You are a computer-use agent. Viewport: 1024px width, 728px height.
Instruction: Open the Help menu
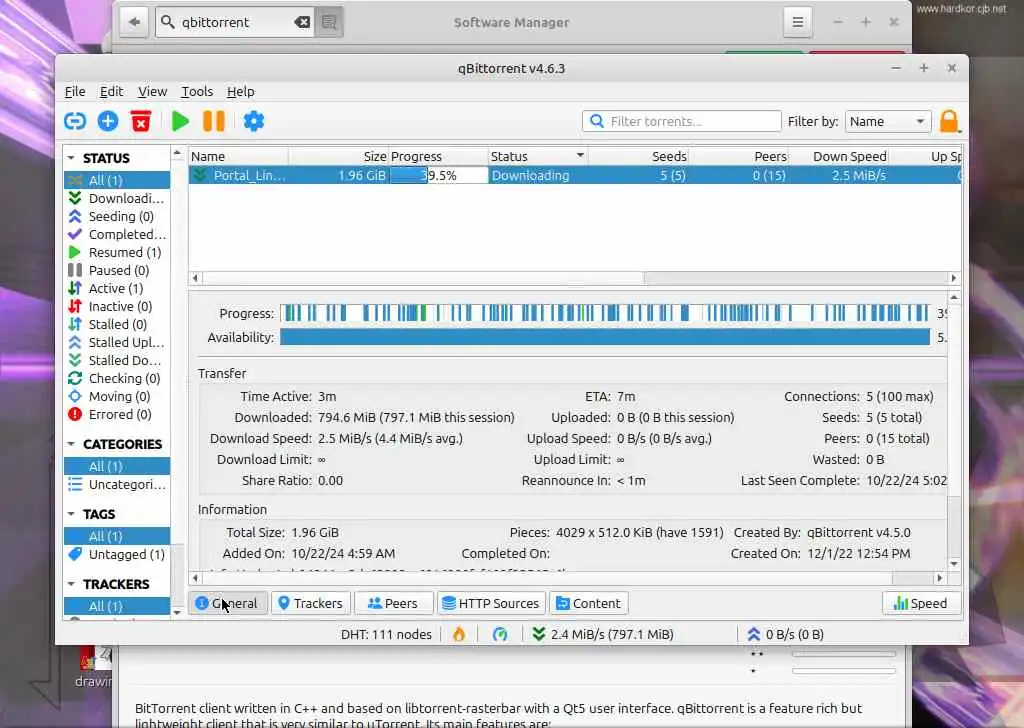[x=240, y=91]
